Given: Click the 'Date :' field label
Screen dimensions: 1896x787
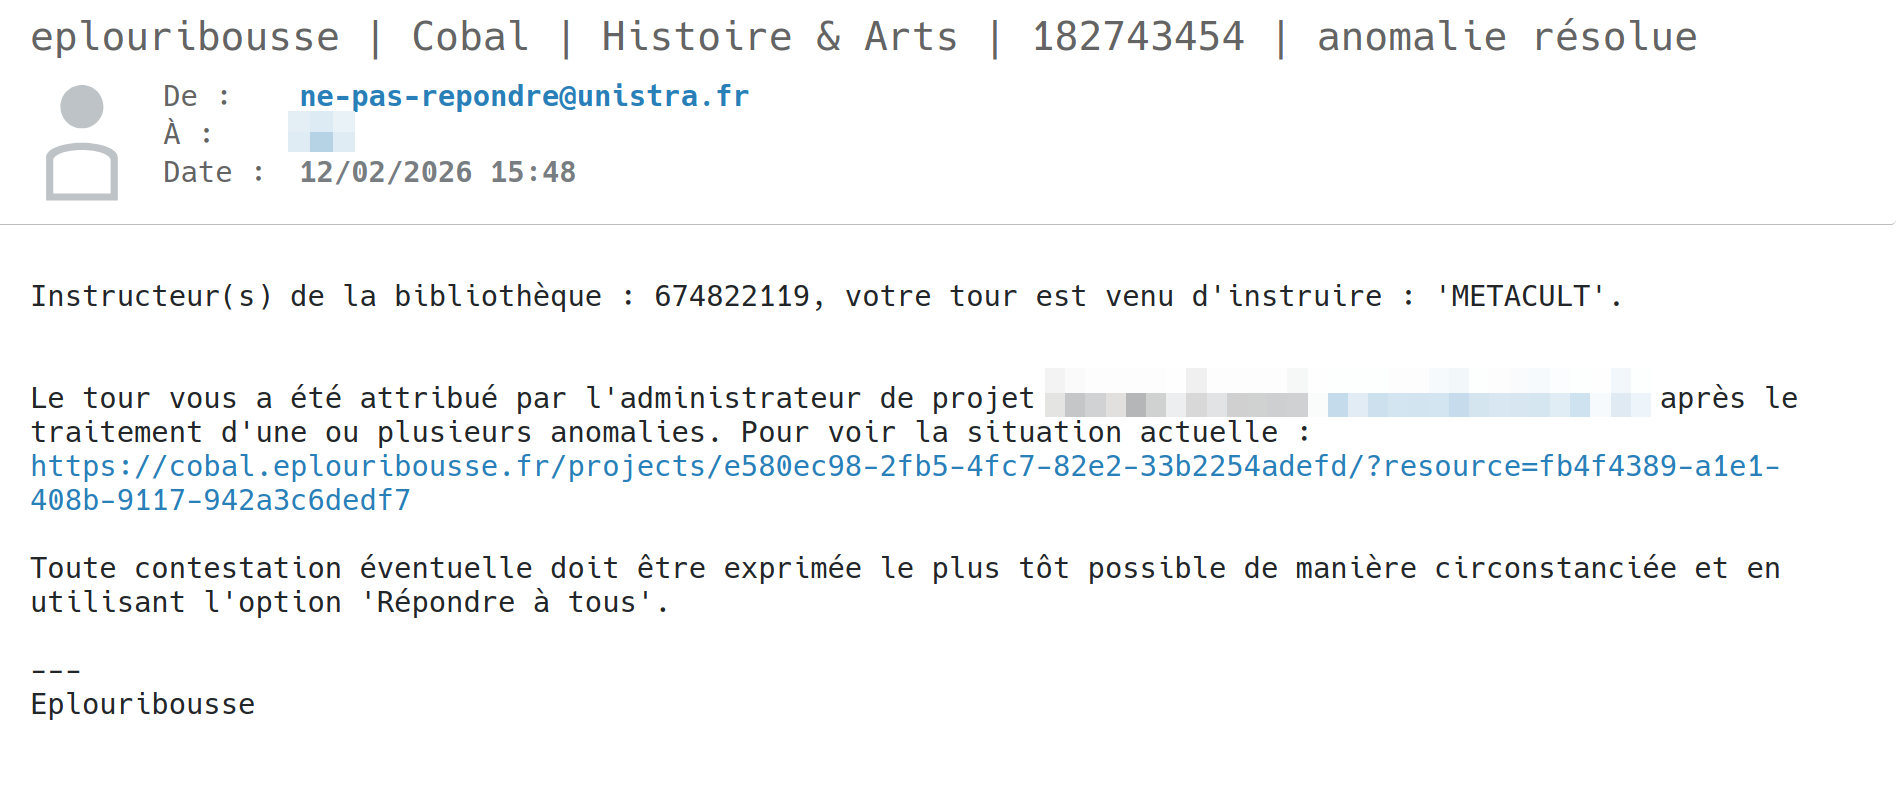Looking at the screenshot, I should [x=214, y=172].
